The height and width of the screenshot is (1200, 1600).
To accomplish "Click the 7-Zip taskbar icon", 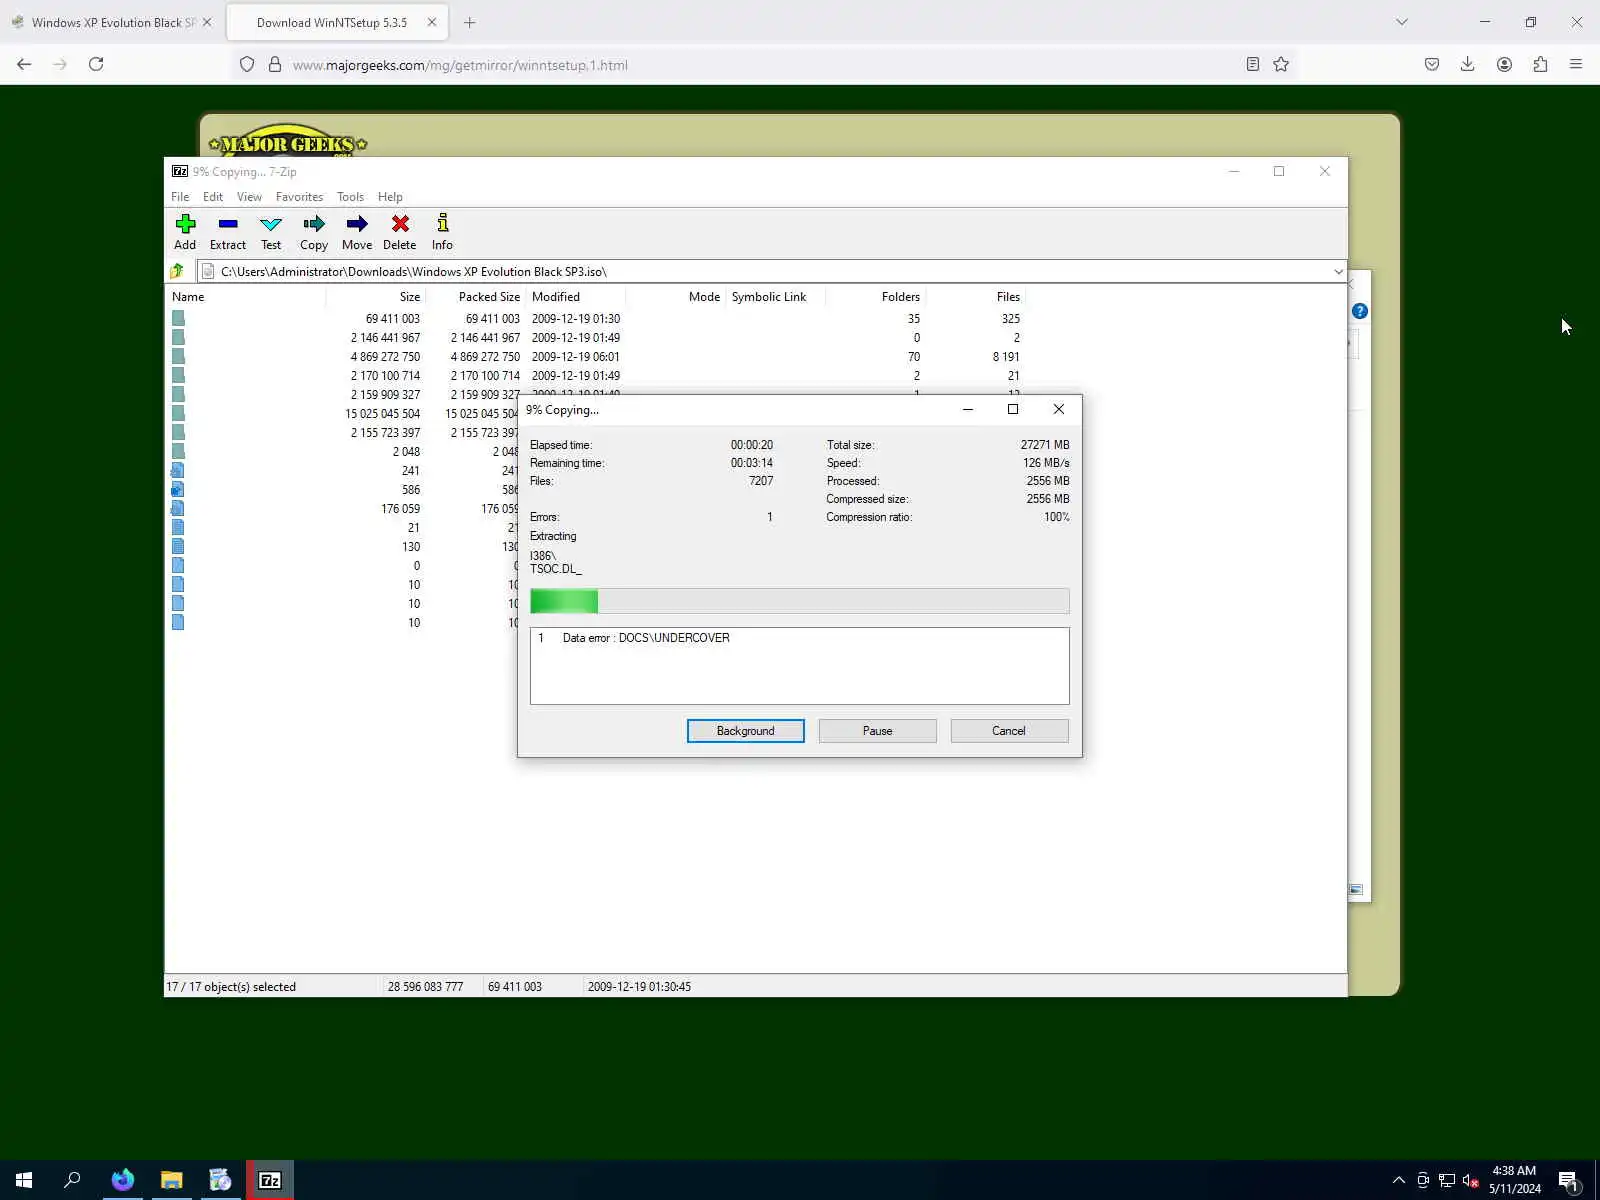I will coord(270,1180).
